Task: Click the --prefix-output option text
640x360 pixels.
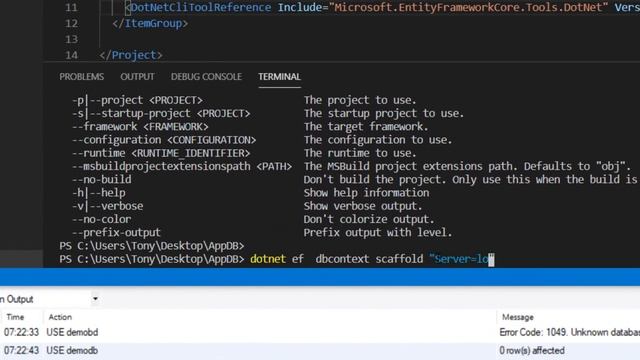Action: pos(116,233)
